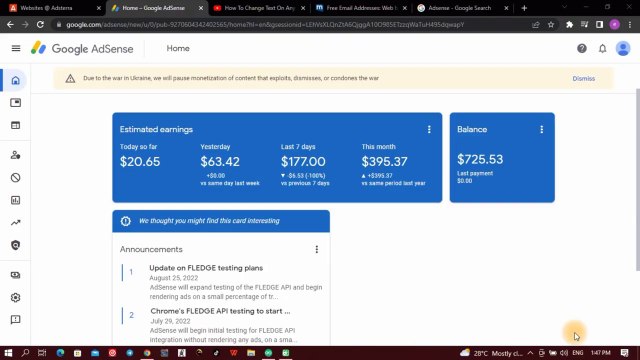Image resolution: width=640 pixels, height=360 pixels.
Task: Open Reports bar chart icon in sidebar
Action: (16, 200)
